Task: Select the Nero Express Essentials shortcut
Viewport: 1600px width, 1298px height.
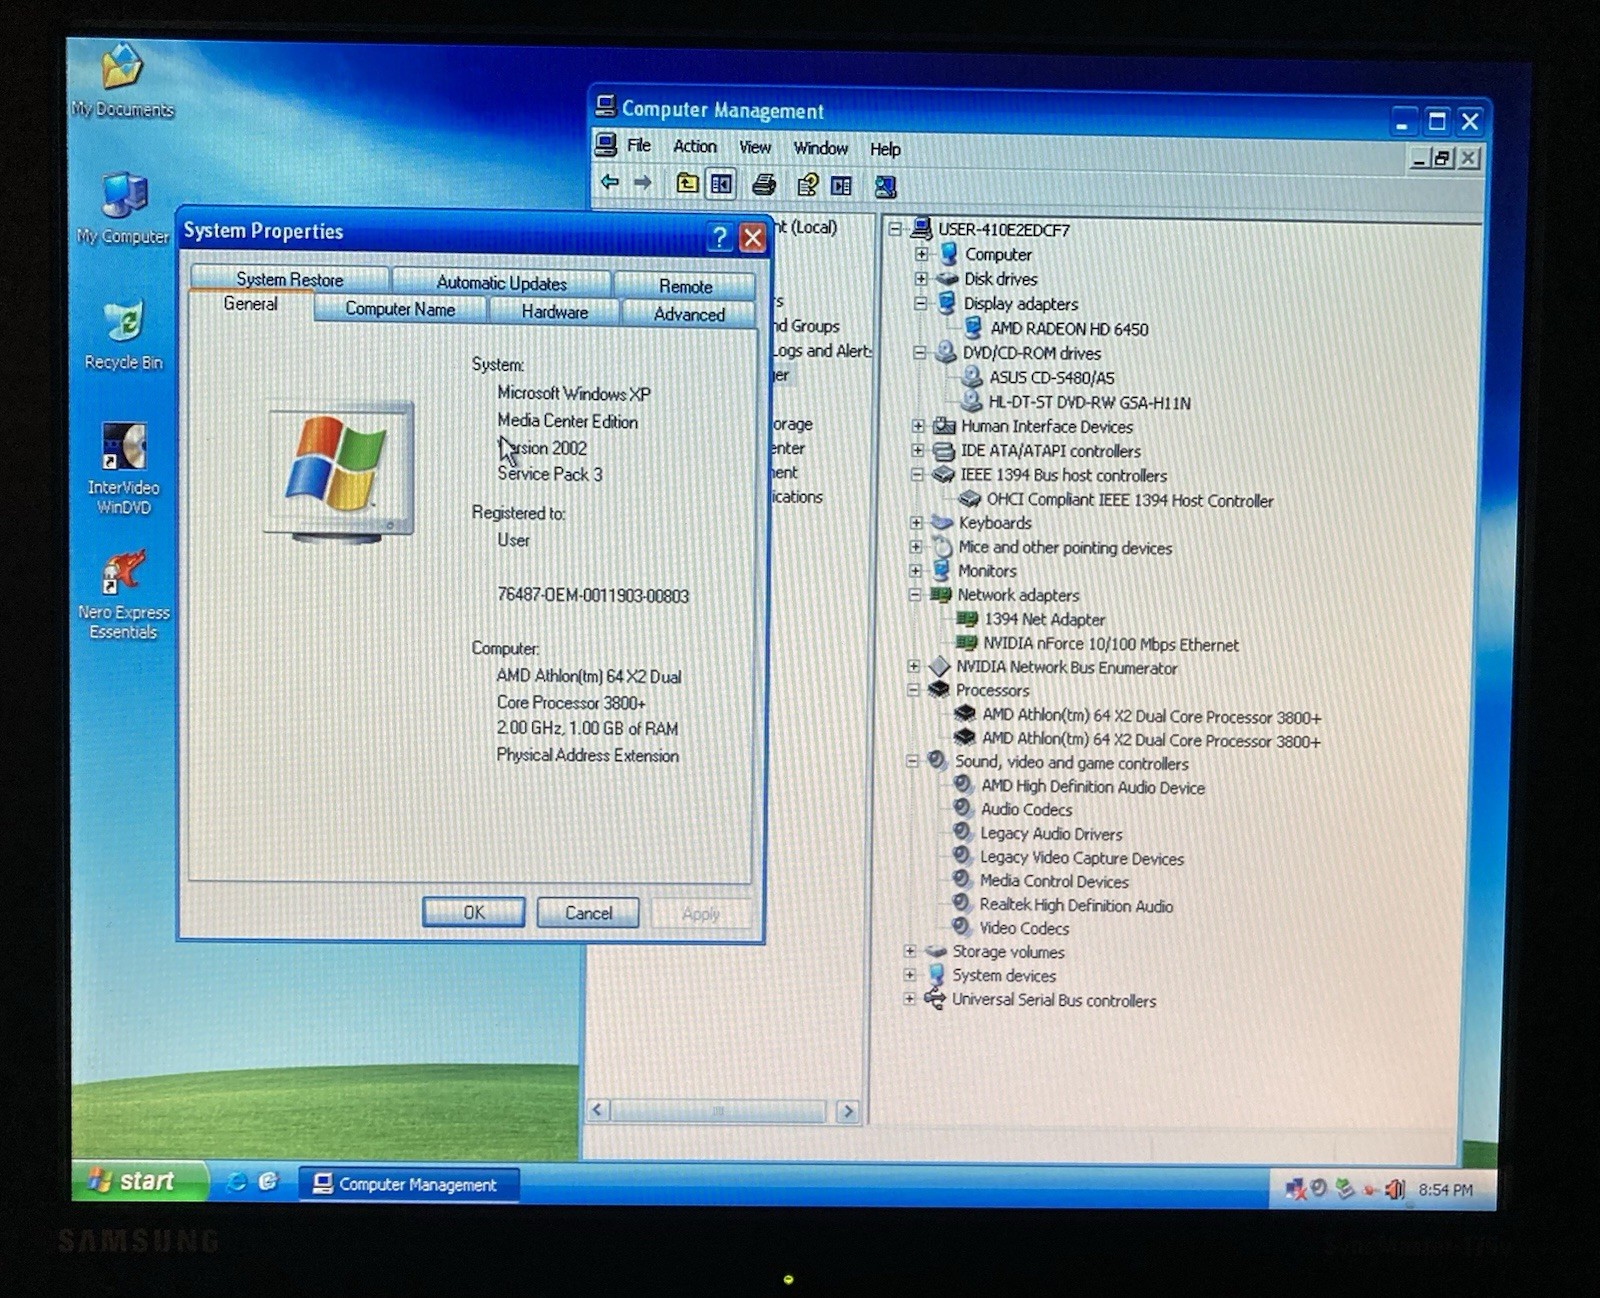Action: coord(123,595)
